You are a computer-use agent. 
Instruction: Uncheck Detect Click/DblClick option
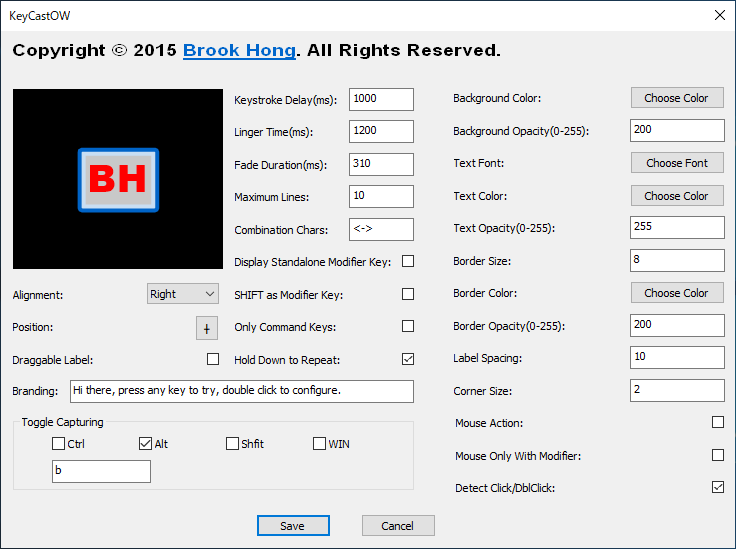[718, 487]
